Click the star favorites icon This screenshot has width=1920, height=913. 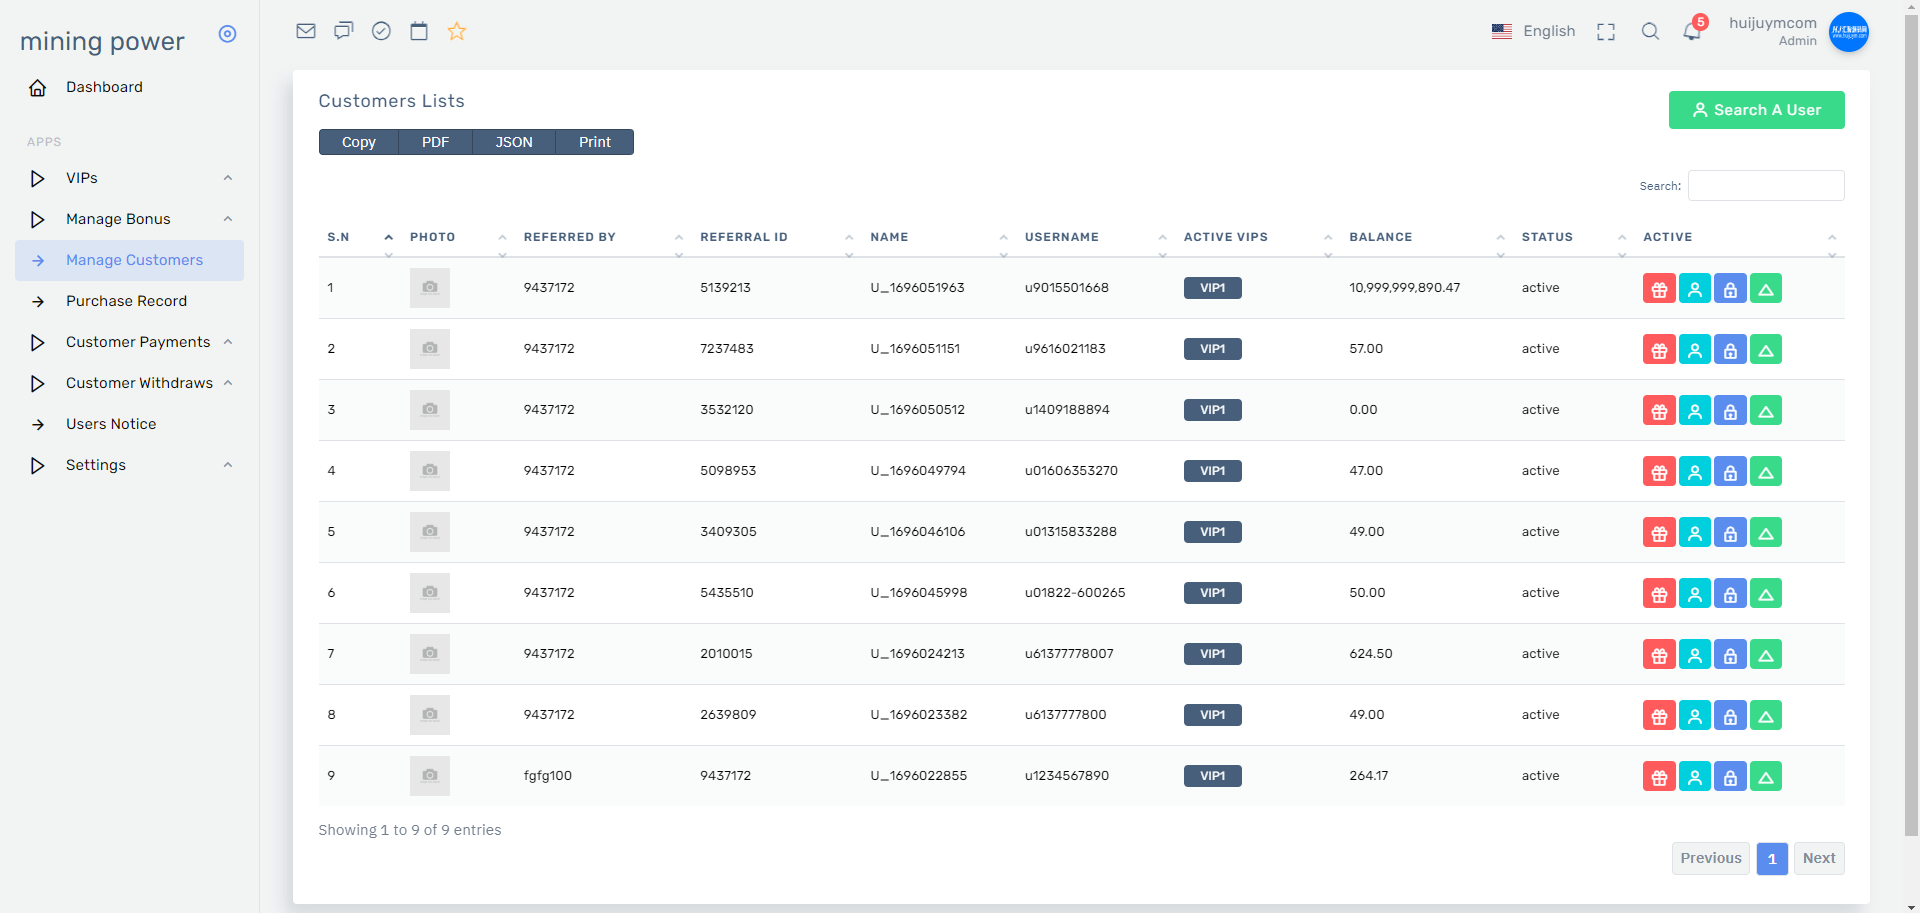457,31
